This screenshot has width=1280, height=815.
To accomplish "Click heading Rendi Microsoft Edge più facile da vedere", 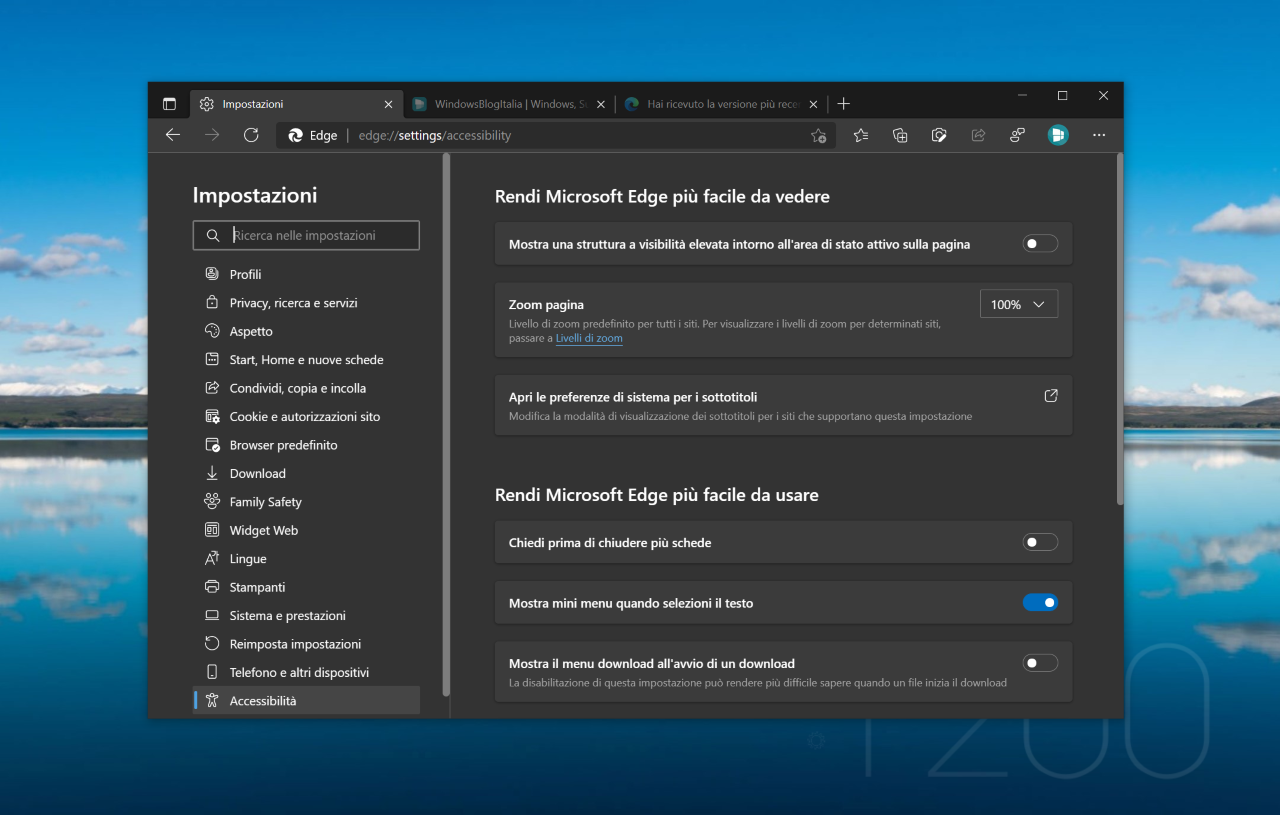I will point(662,197).
